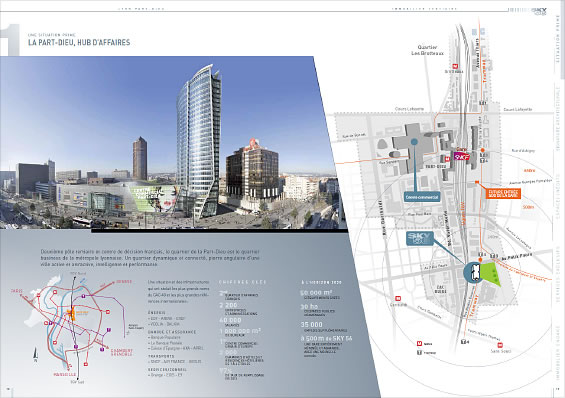The height and width of the screenshot is (398, 565).
Task: Click the metro icon at Saxe-Gambetta station
Action: 398,299
